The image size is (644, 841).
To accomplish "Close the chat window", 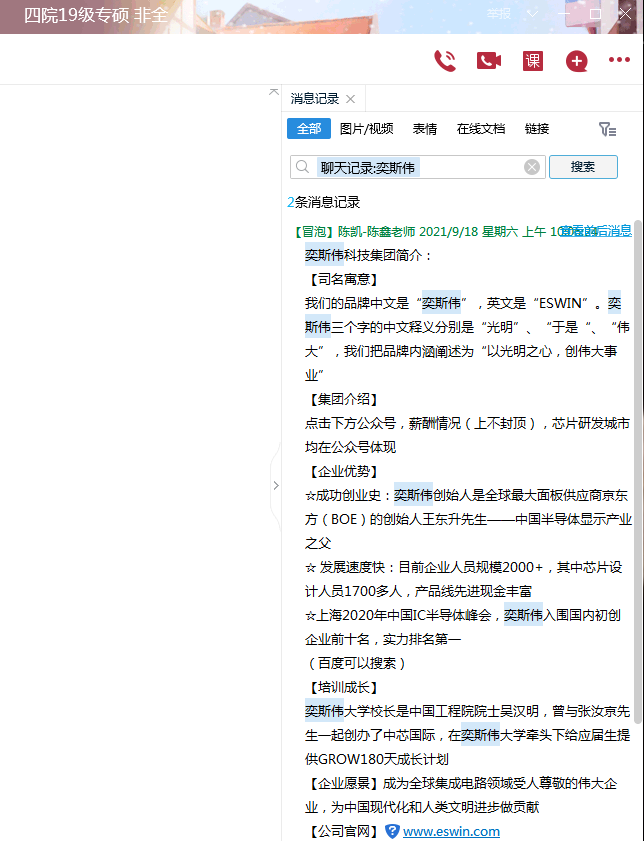I will coord(626,13).
